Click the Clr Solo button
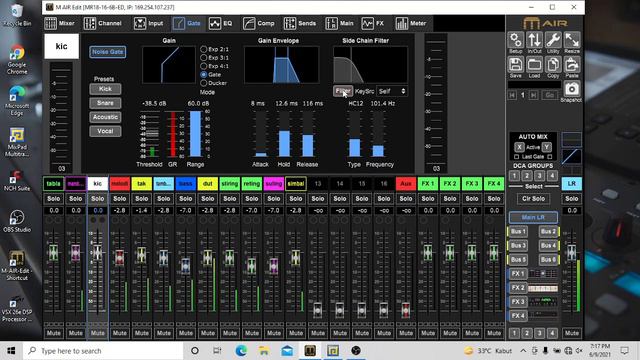The height and width of the screenshot is (360, 640). coord(533,199)
